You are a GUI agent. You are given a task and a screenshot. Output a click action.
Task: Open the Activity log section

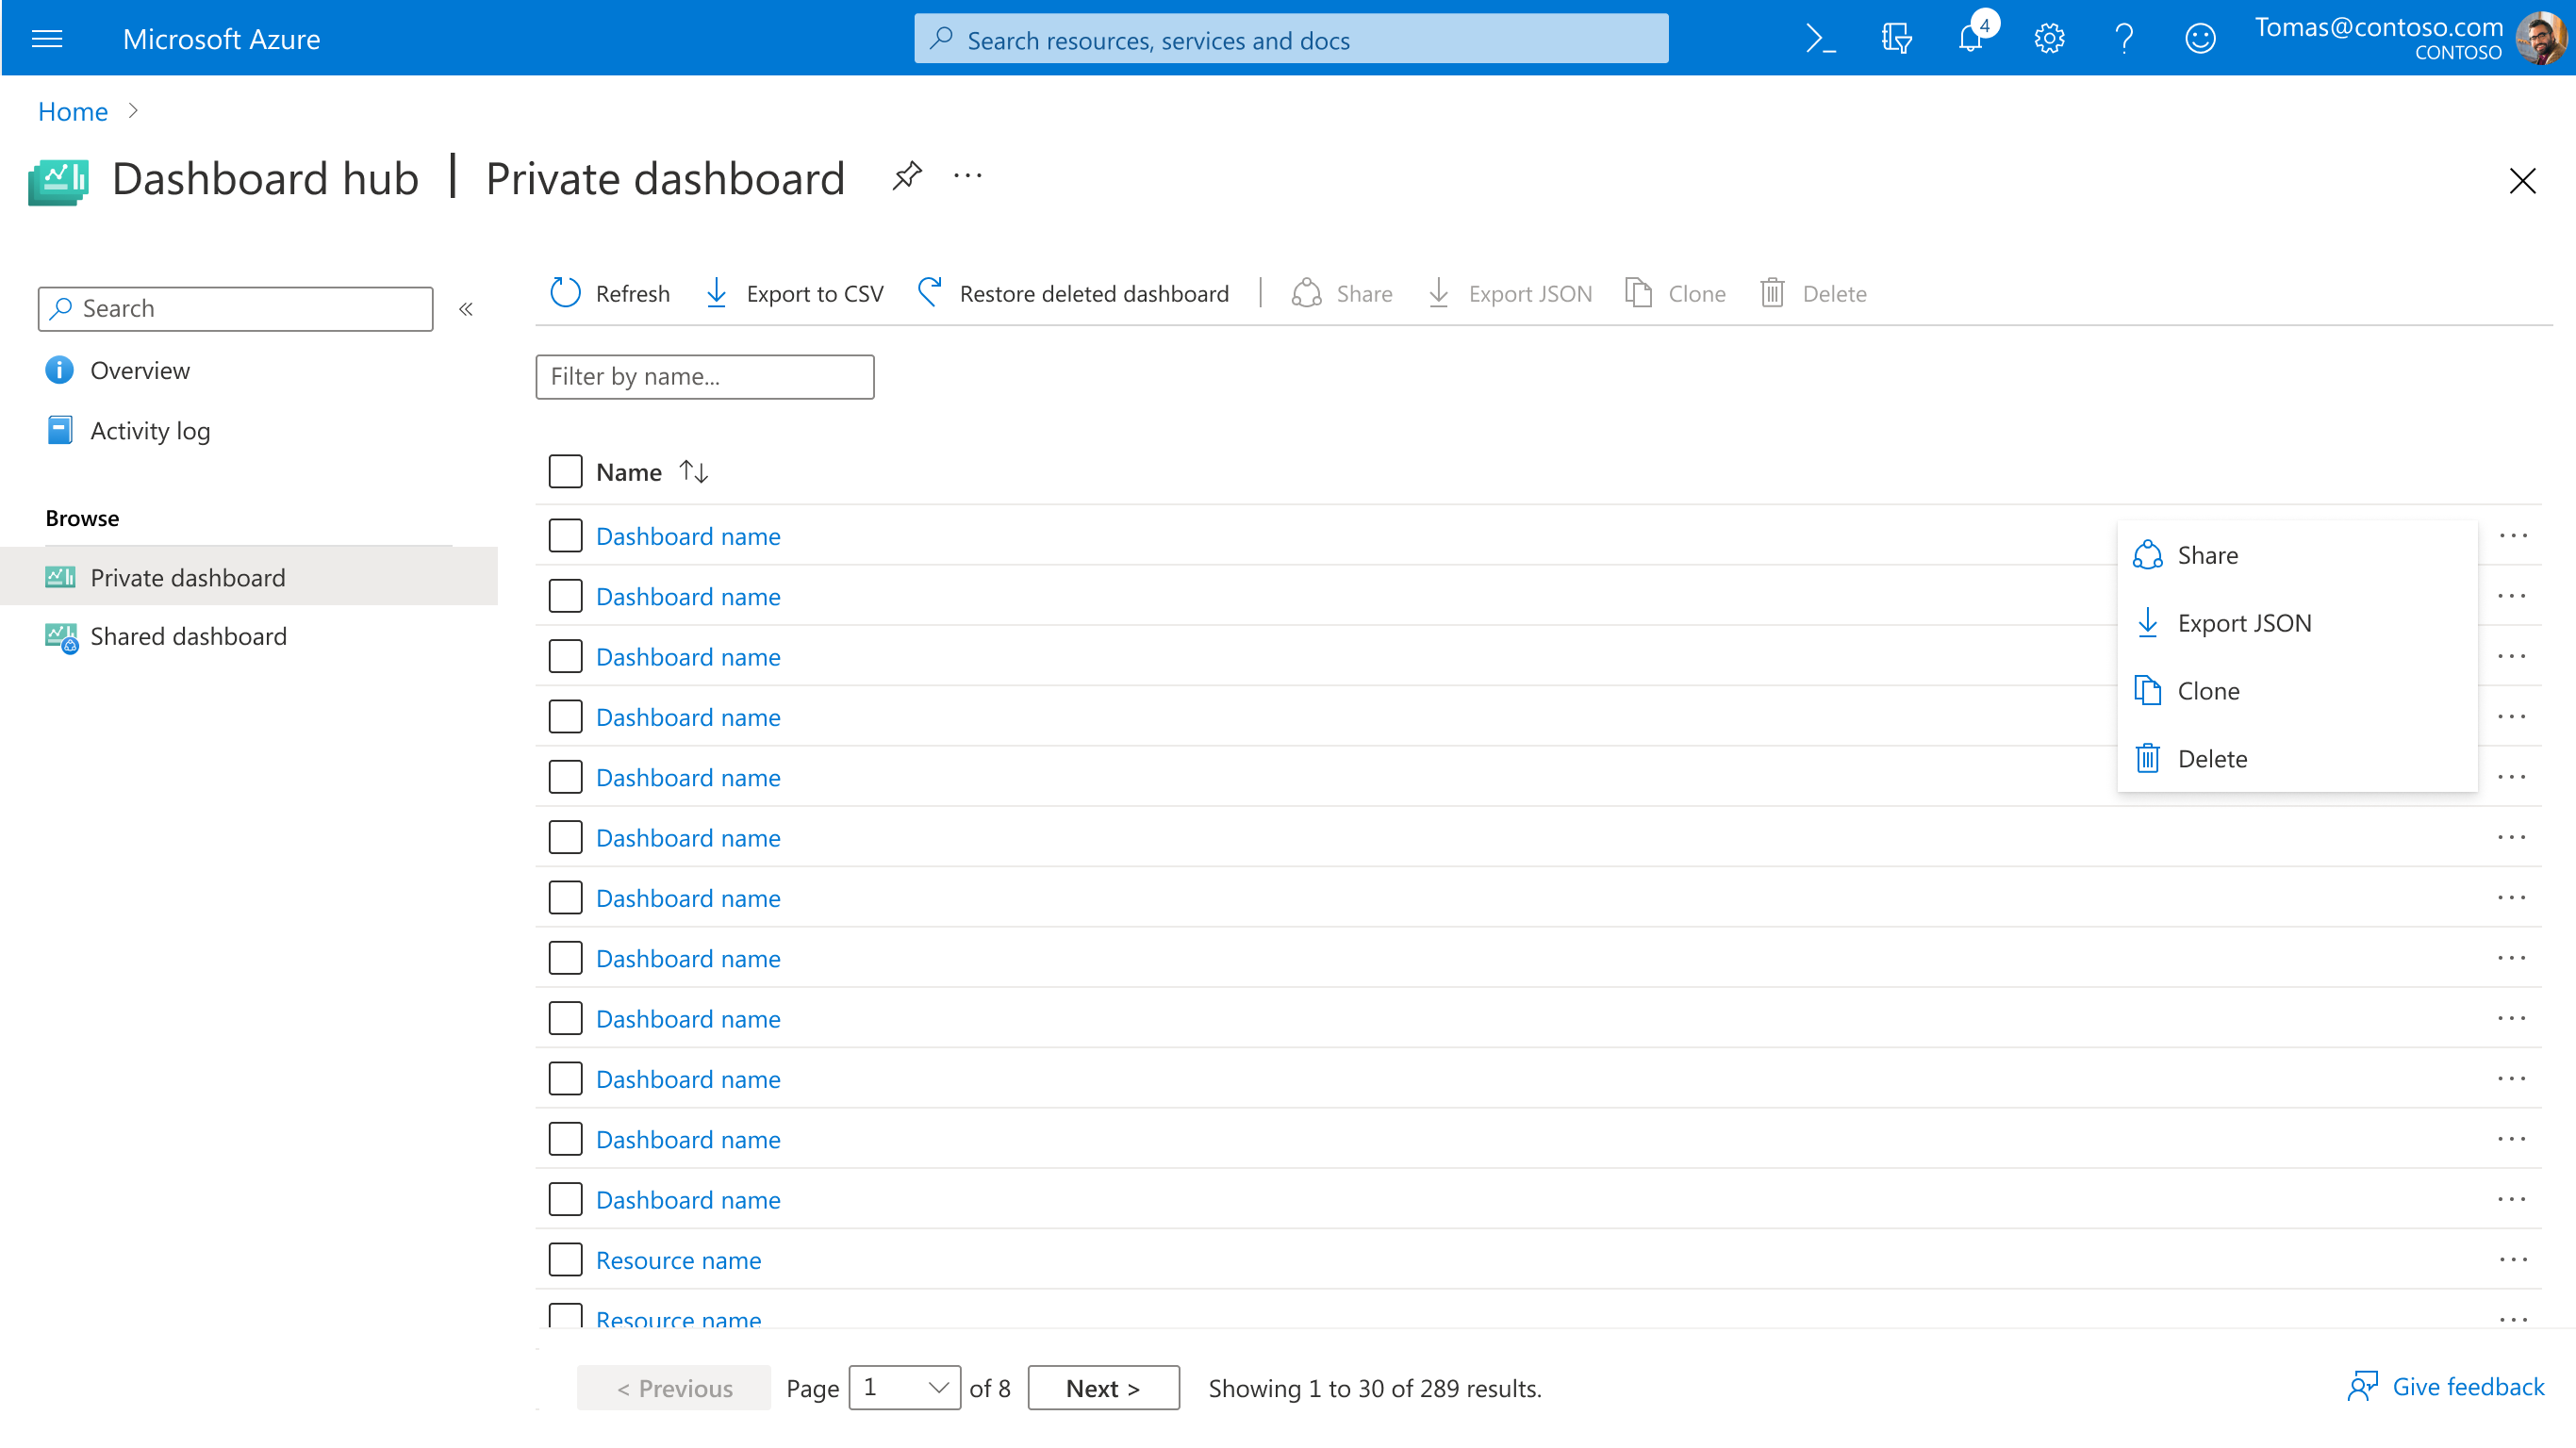[150, 430]
